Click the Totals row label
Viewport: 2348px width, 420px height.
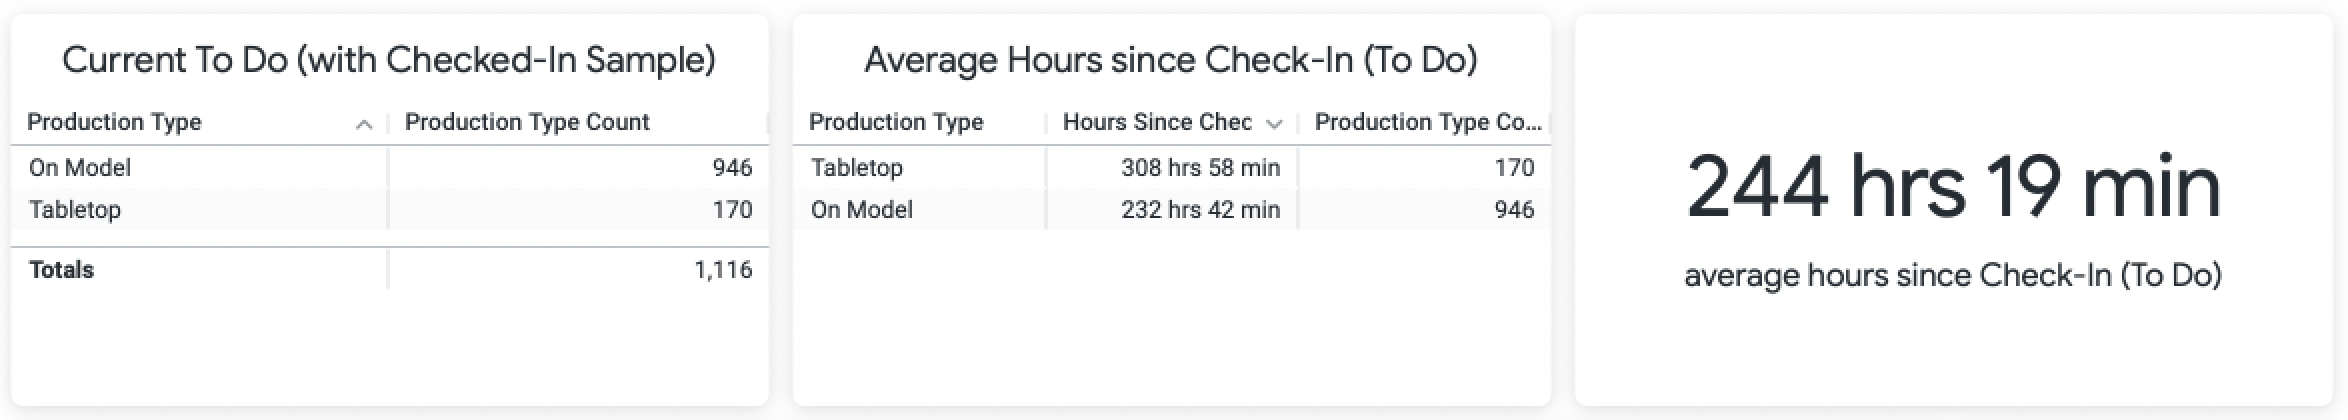tap(61, 270)
